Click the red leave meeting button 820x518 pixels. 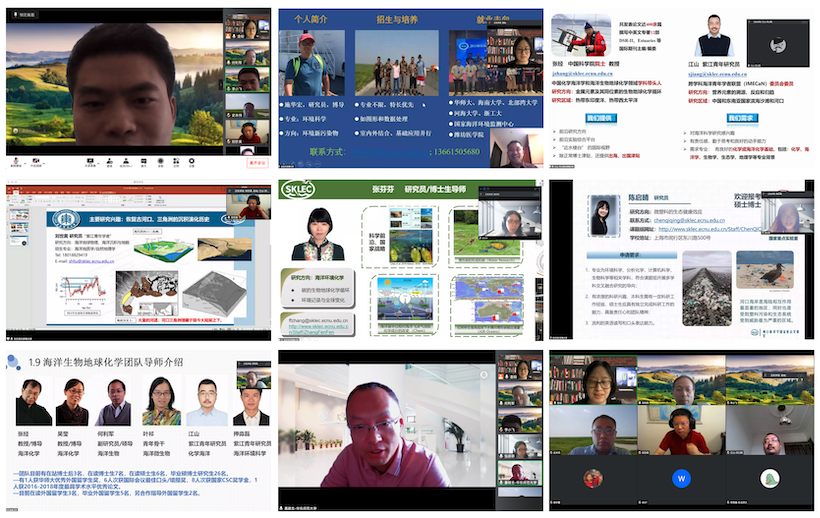click(257, 163)
